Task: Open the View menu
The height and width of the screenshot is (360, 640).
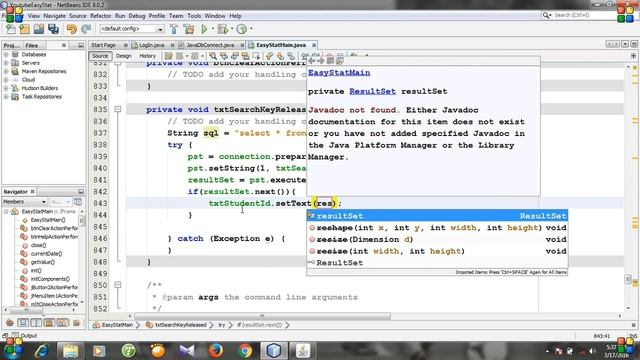Action: 33,16
